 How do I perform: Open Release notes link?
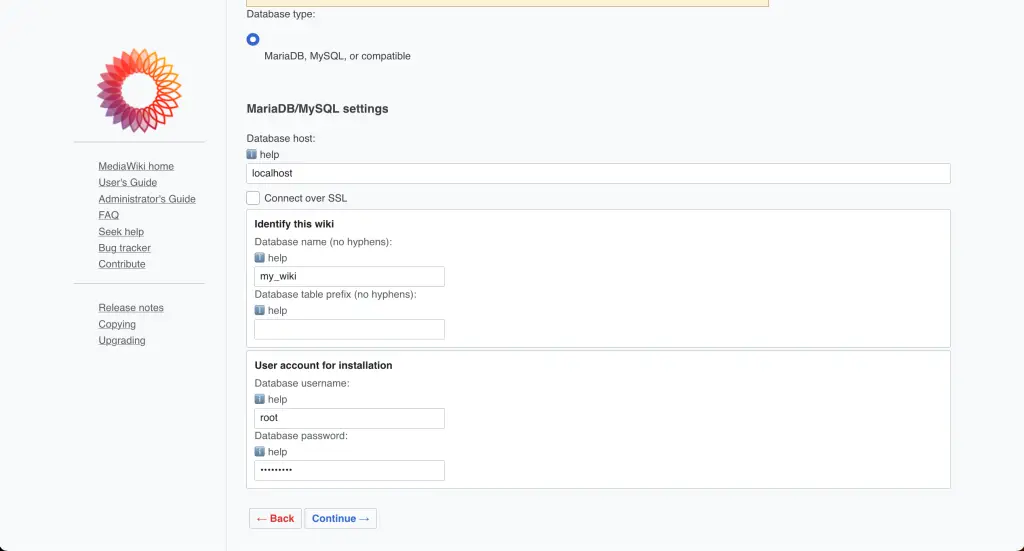click(x=131, y=308)
